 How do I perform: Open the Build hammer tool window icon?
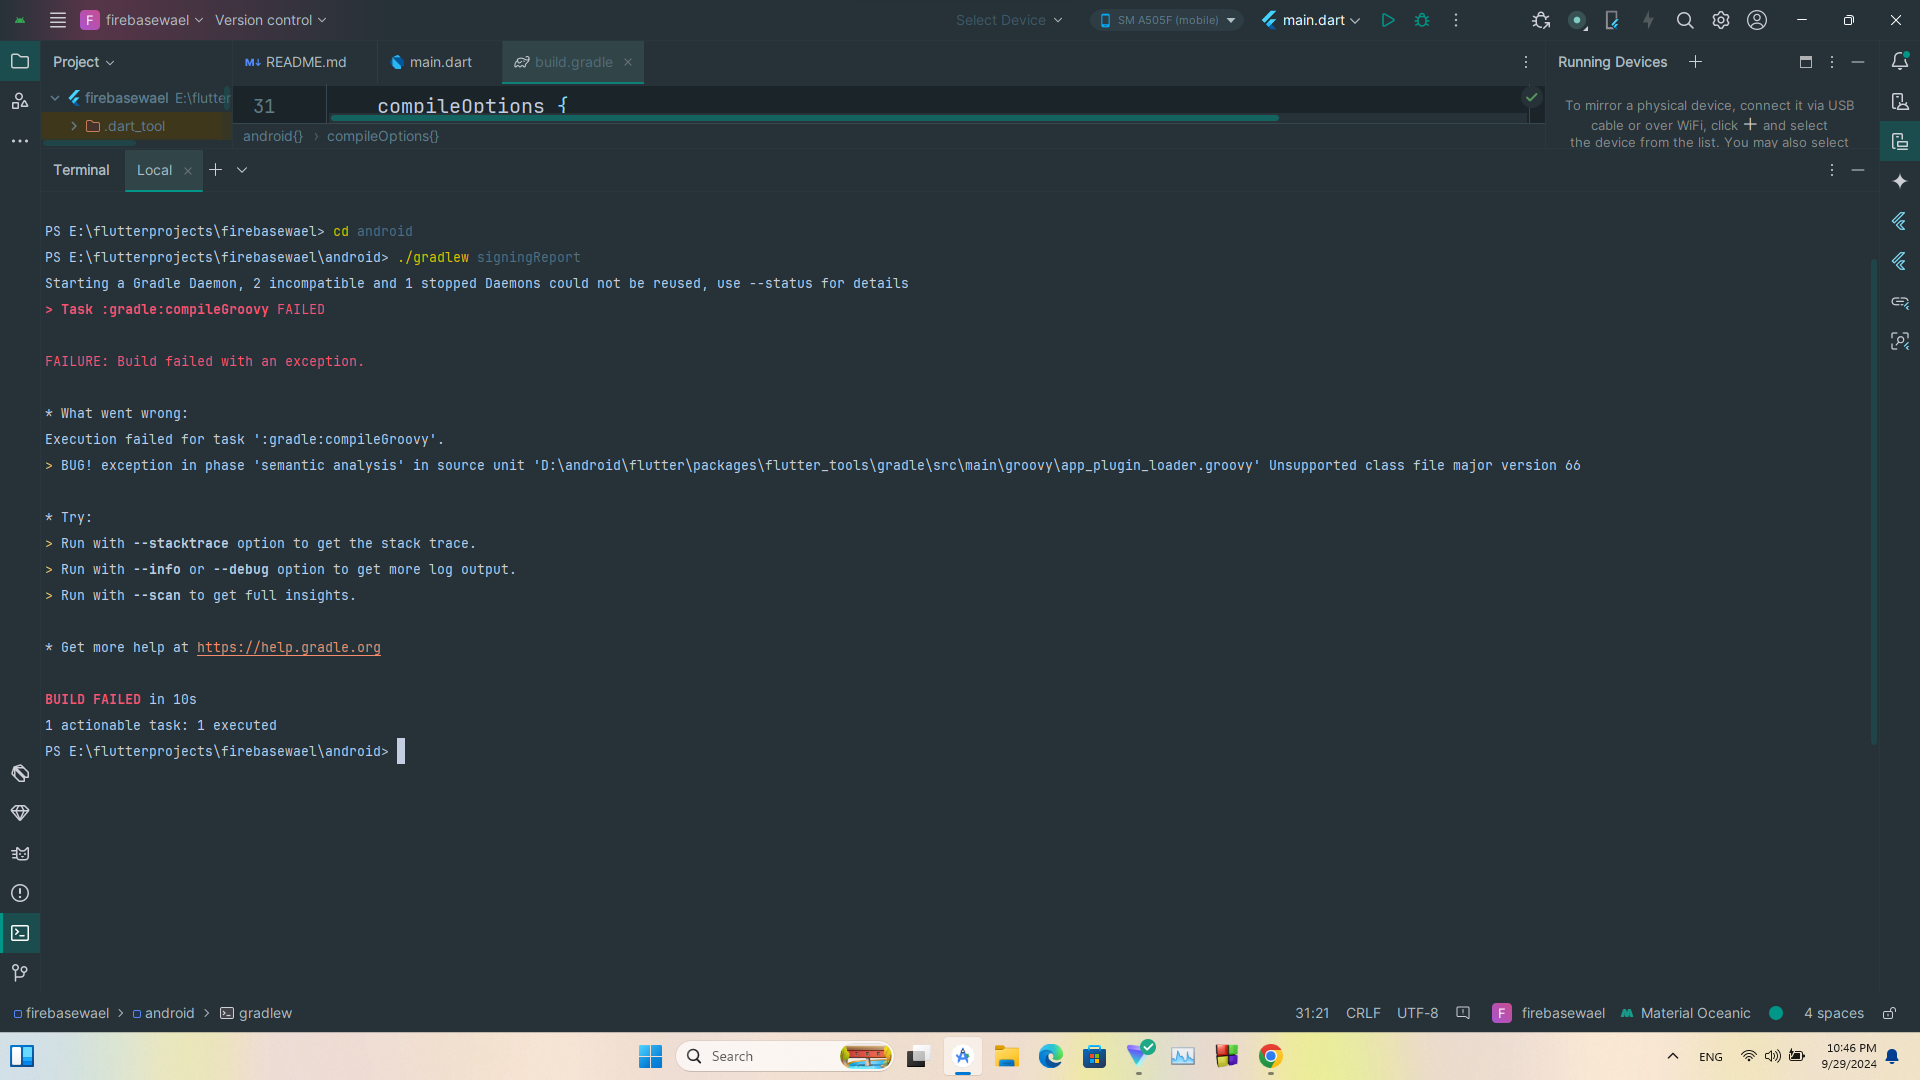click(20, 773)
